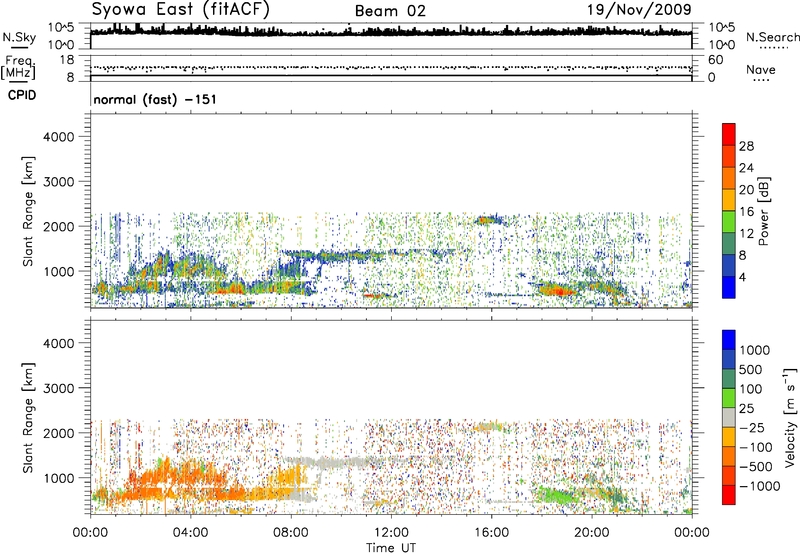Click the 'N.Sky' legend label
Image resolution: width=800 pixels, height=554 pixels.
[x=19, y=37]
